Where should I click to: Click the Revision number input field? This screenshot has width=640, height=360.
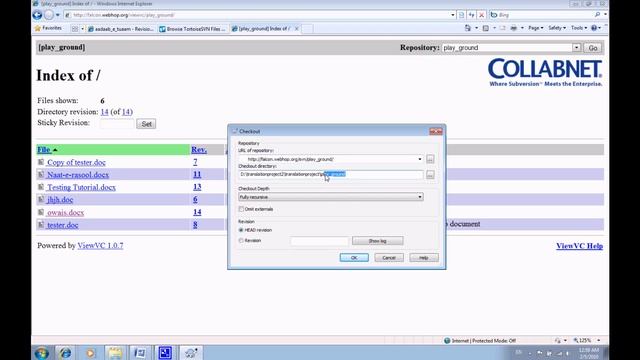[320, 241]
